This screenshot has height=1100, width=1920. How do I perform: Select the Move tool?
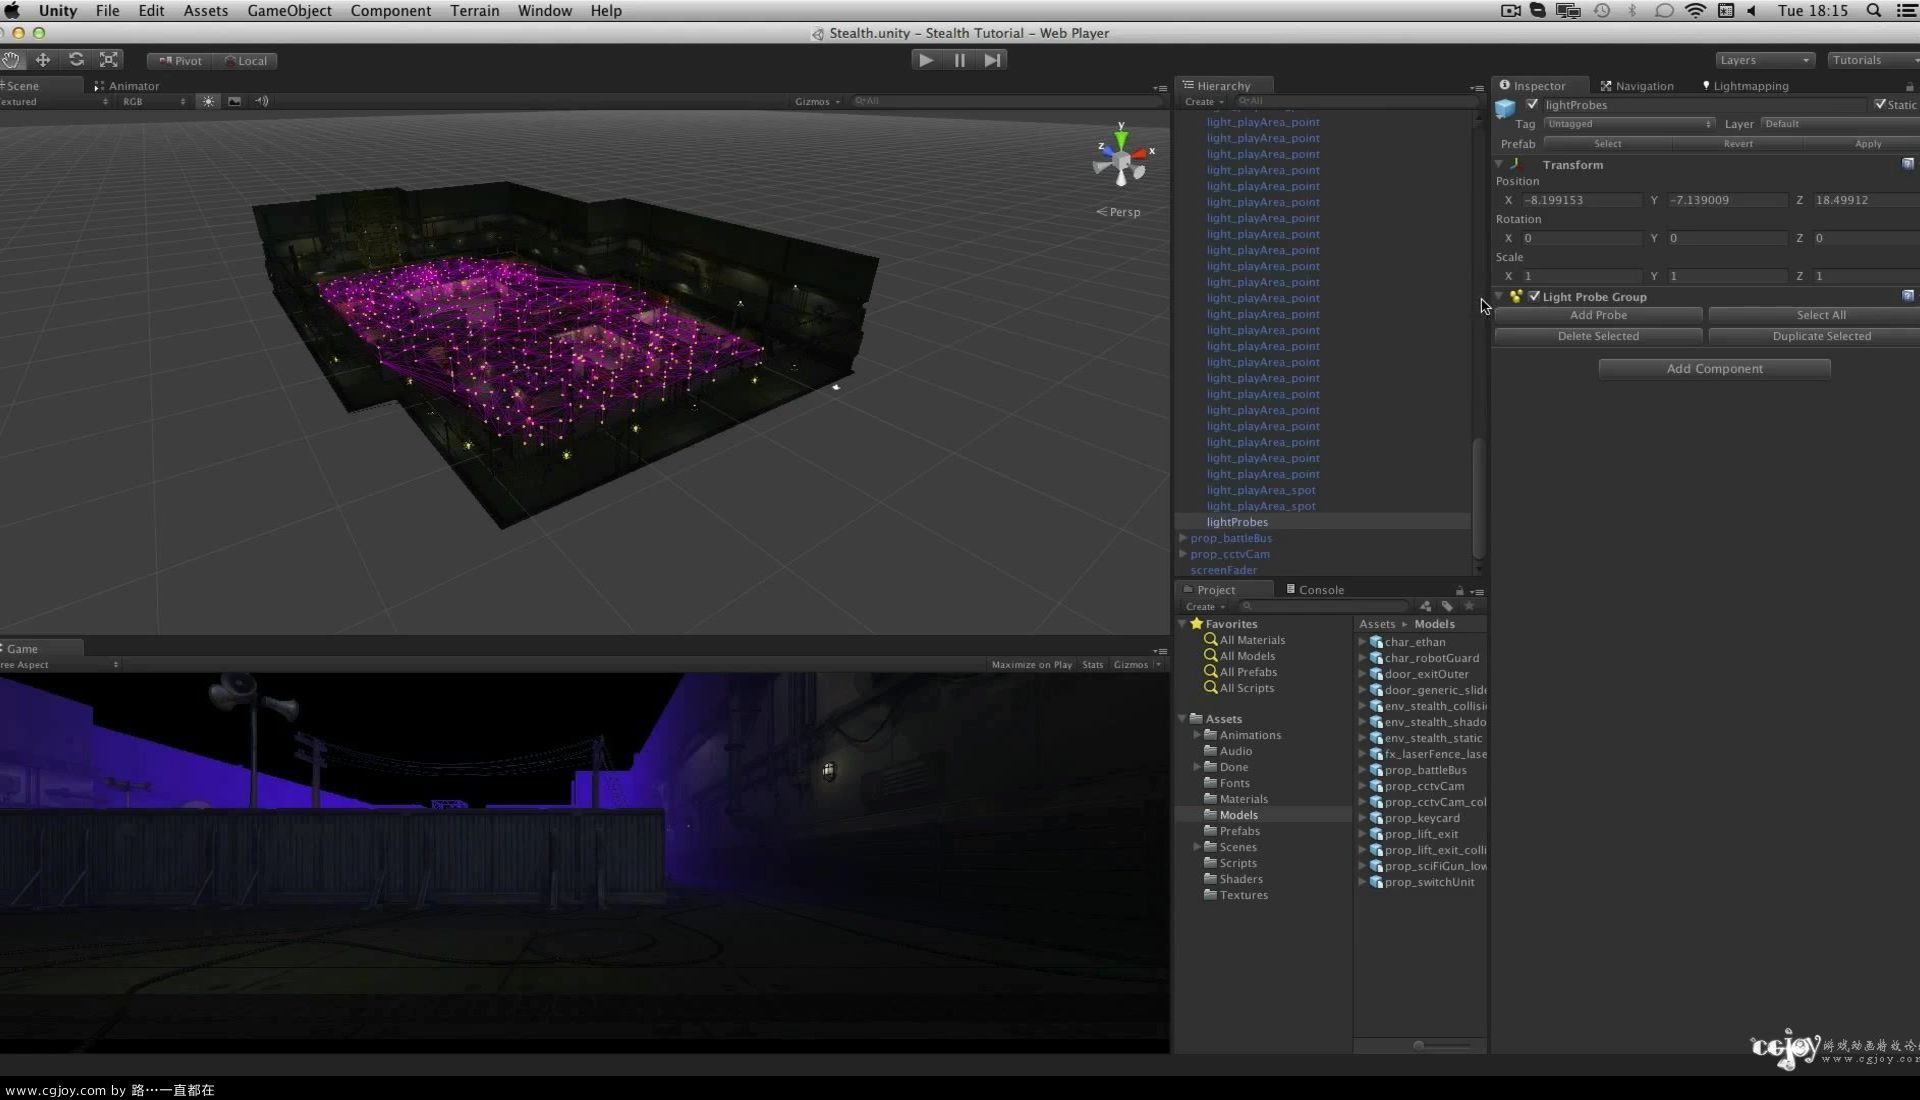coord(43,60)
